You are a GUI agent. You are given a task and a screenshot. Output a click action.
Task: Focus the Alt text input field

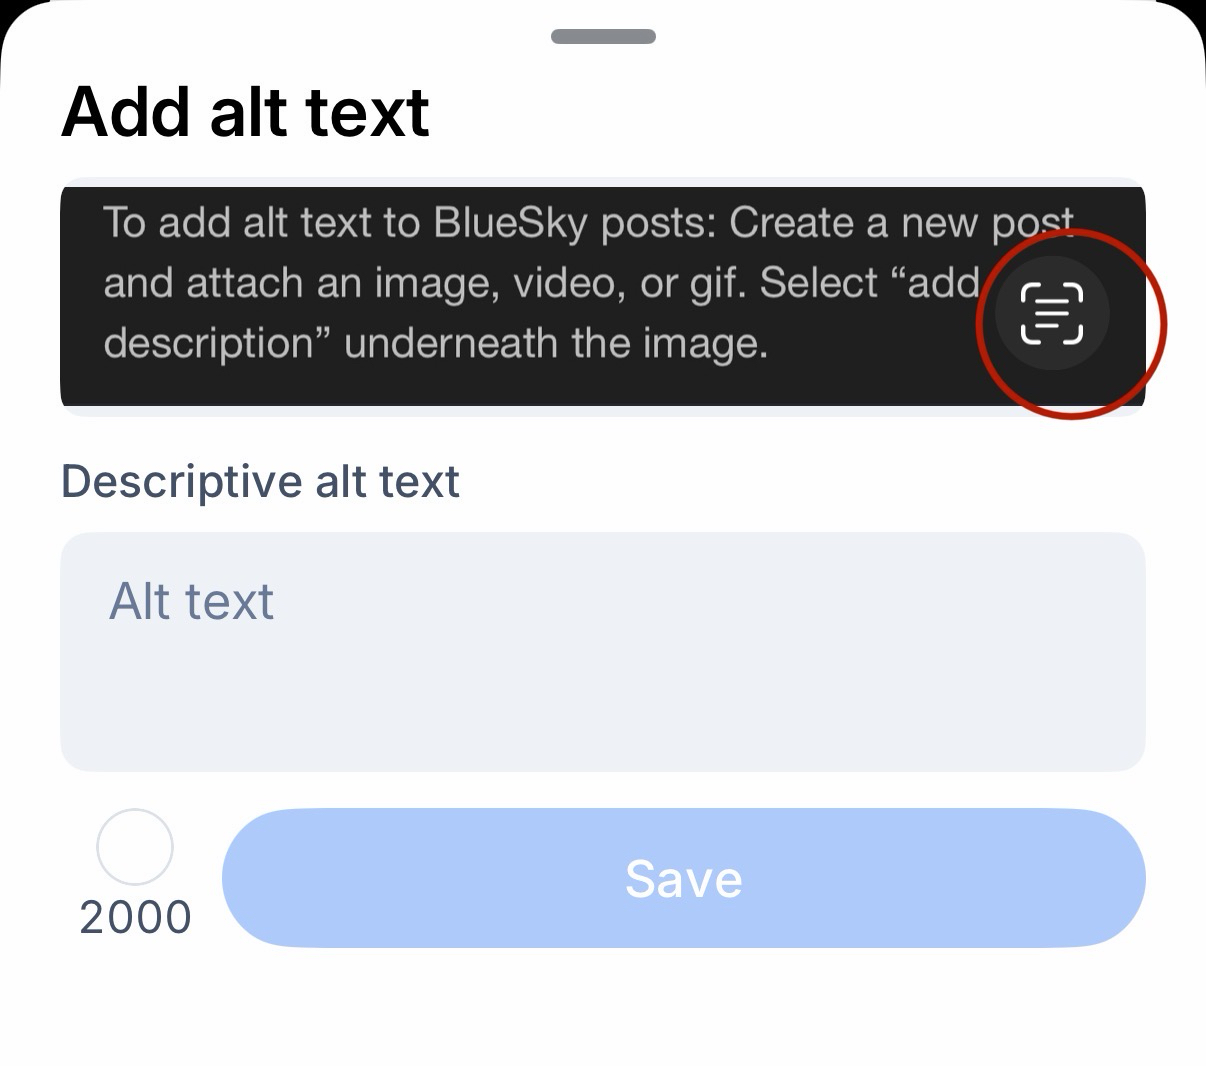pos(602,650)
